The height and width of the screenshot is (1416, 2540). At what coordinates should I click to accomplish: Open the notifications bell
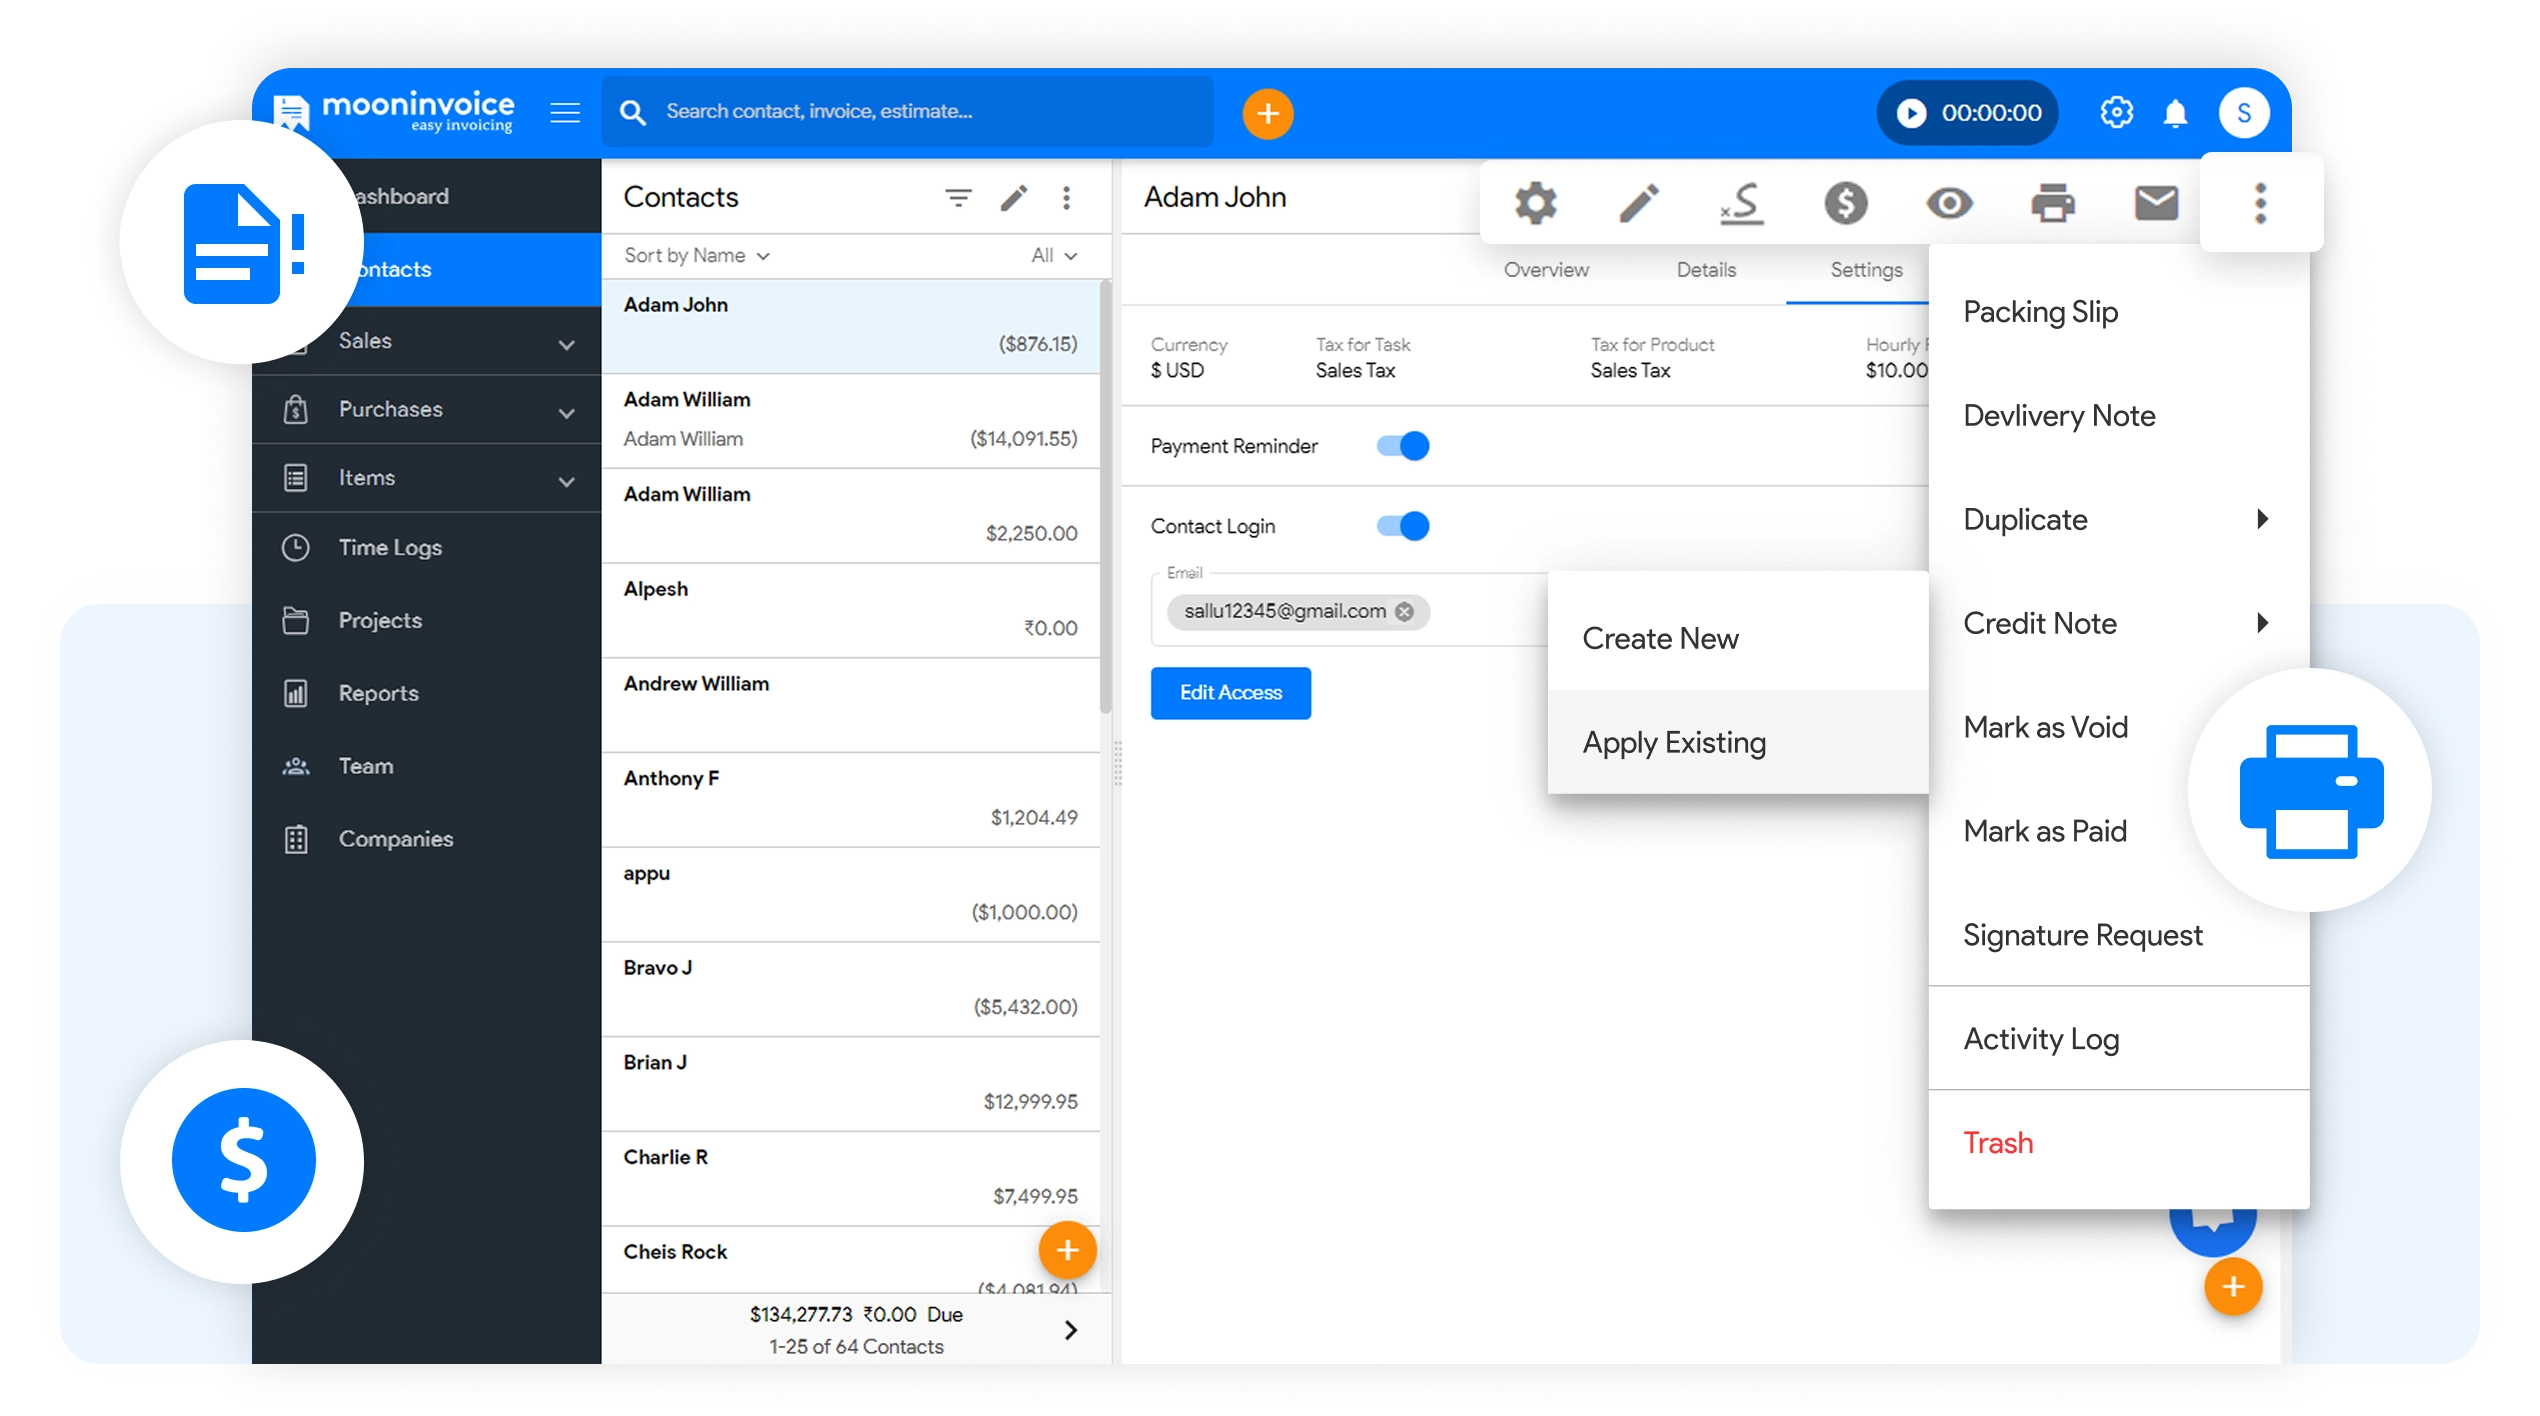(x=2175, y=113)
